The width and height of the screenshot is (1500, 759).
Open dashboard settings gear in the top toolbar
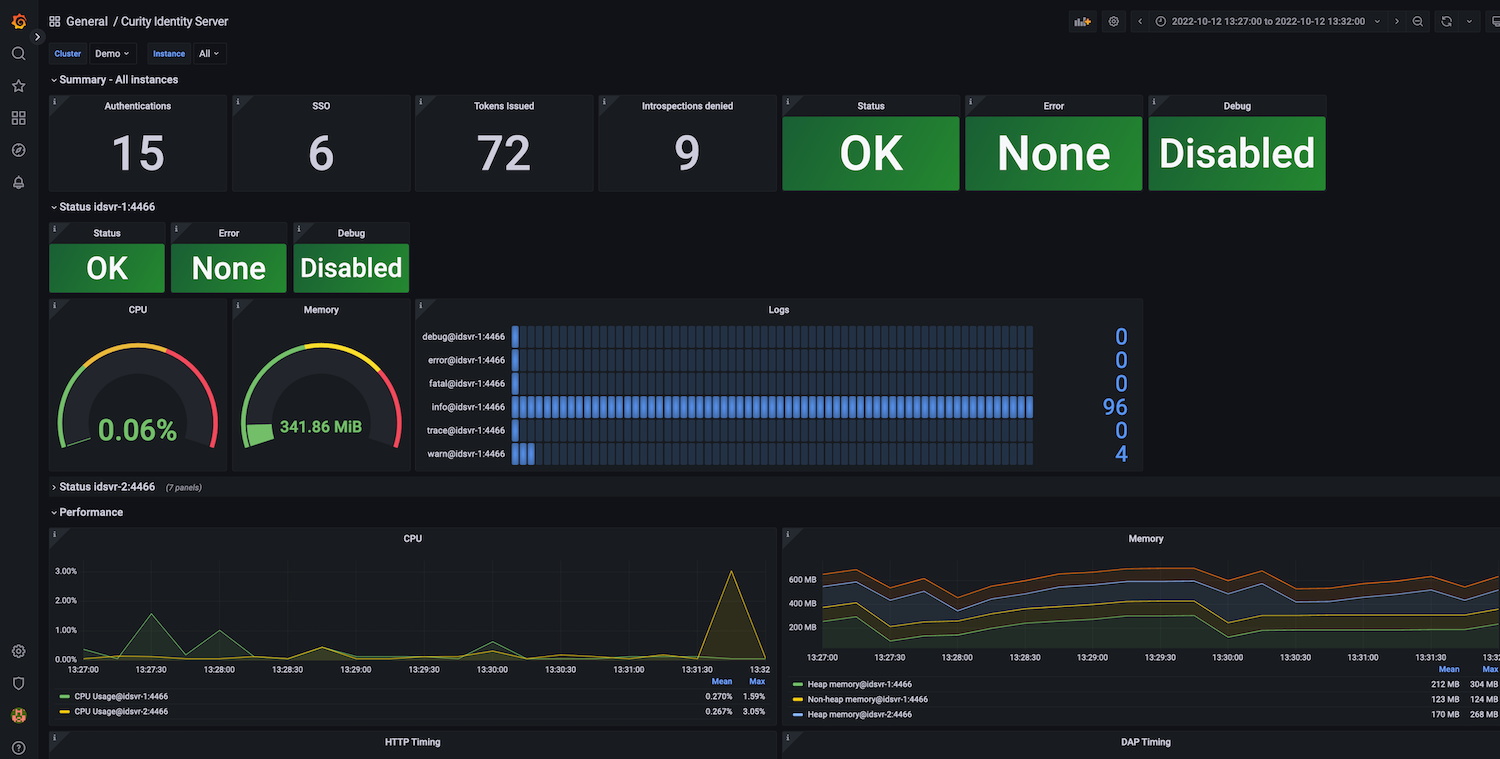[1114, 21]
